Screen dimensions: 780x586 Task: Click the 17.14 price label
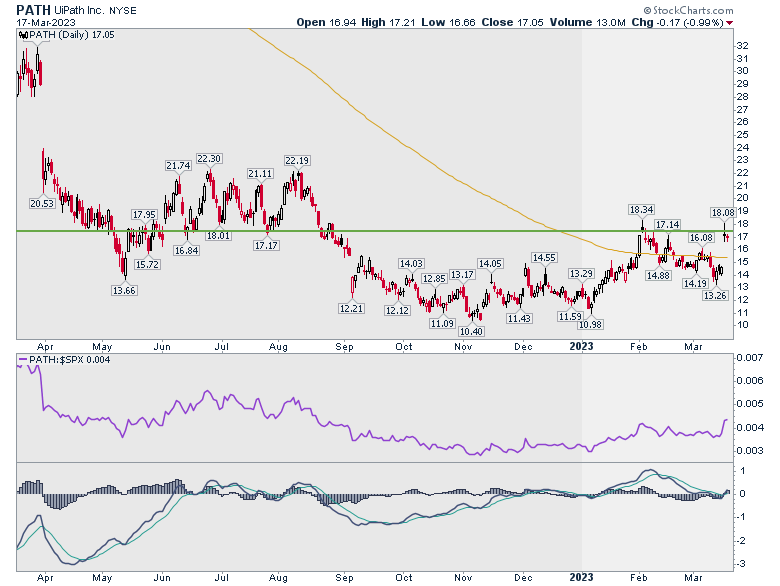click(667, 225)
